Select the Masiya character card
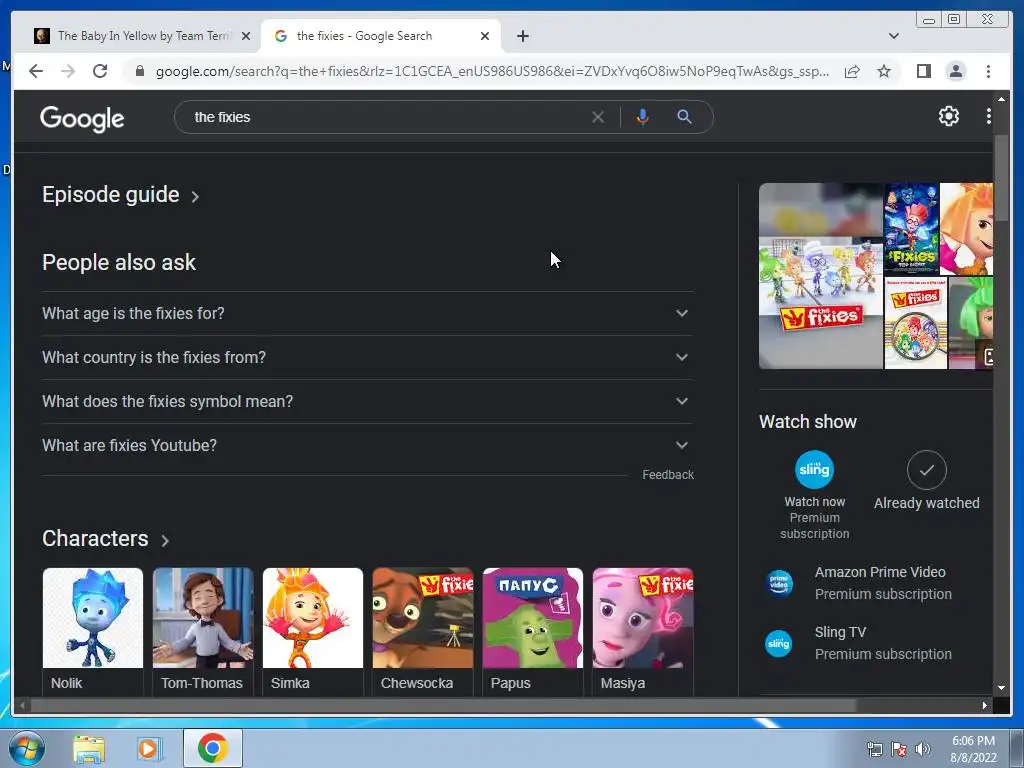The image size is (1024, 768). pos(643,631)
